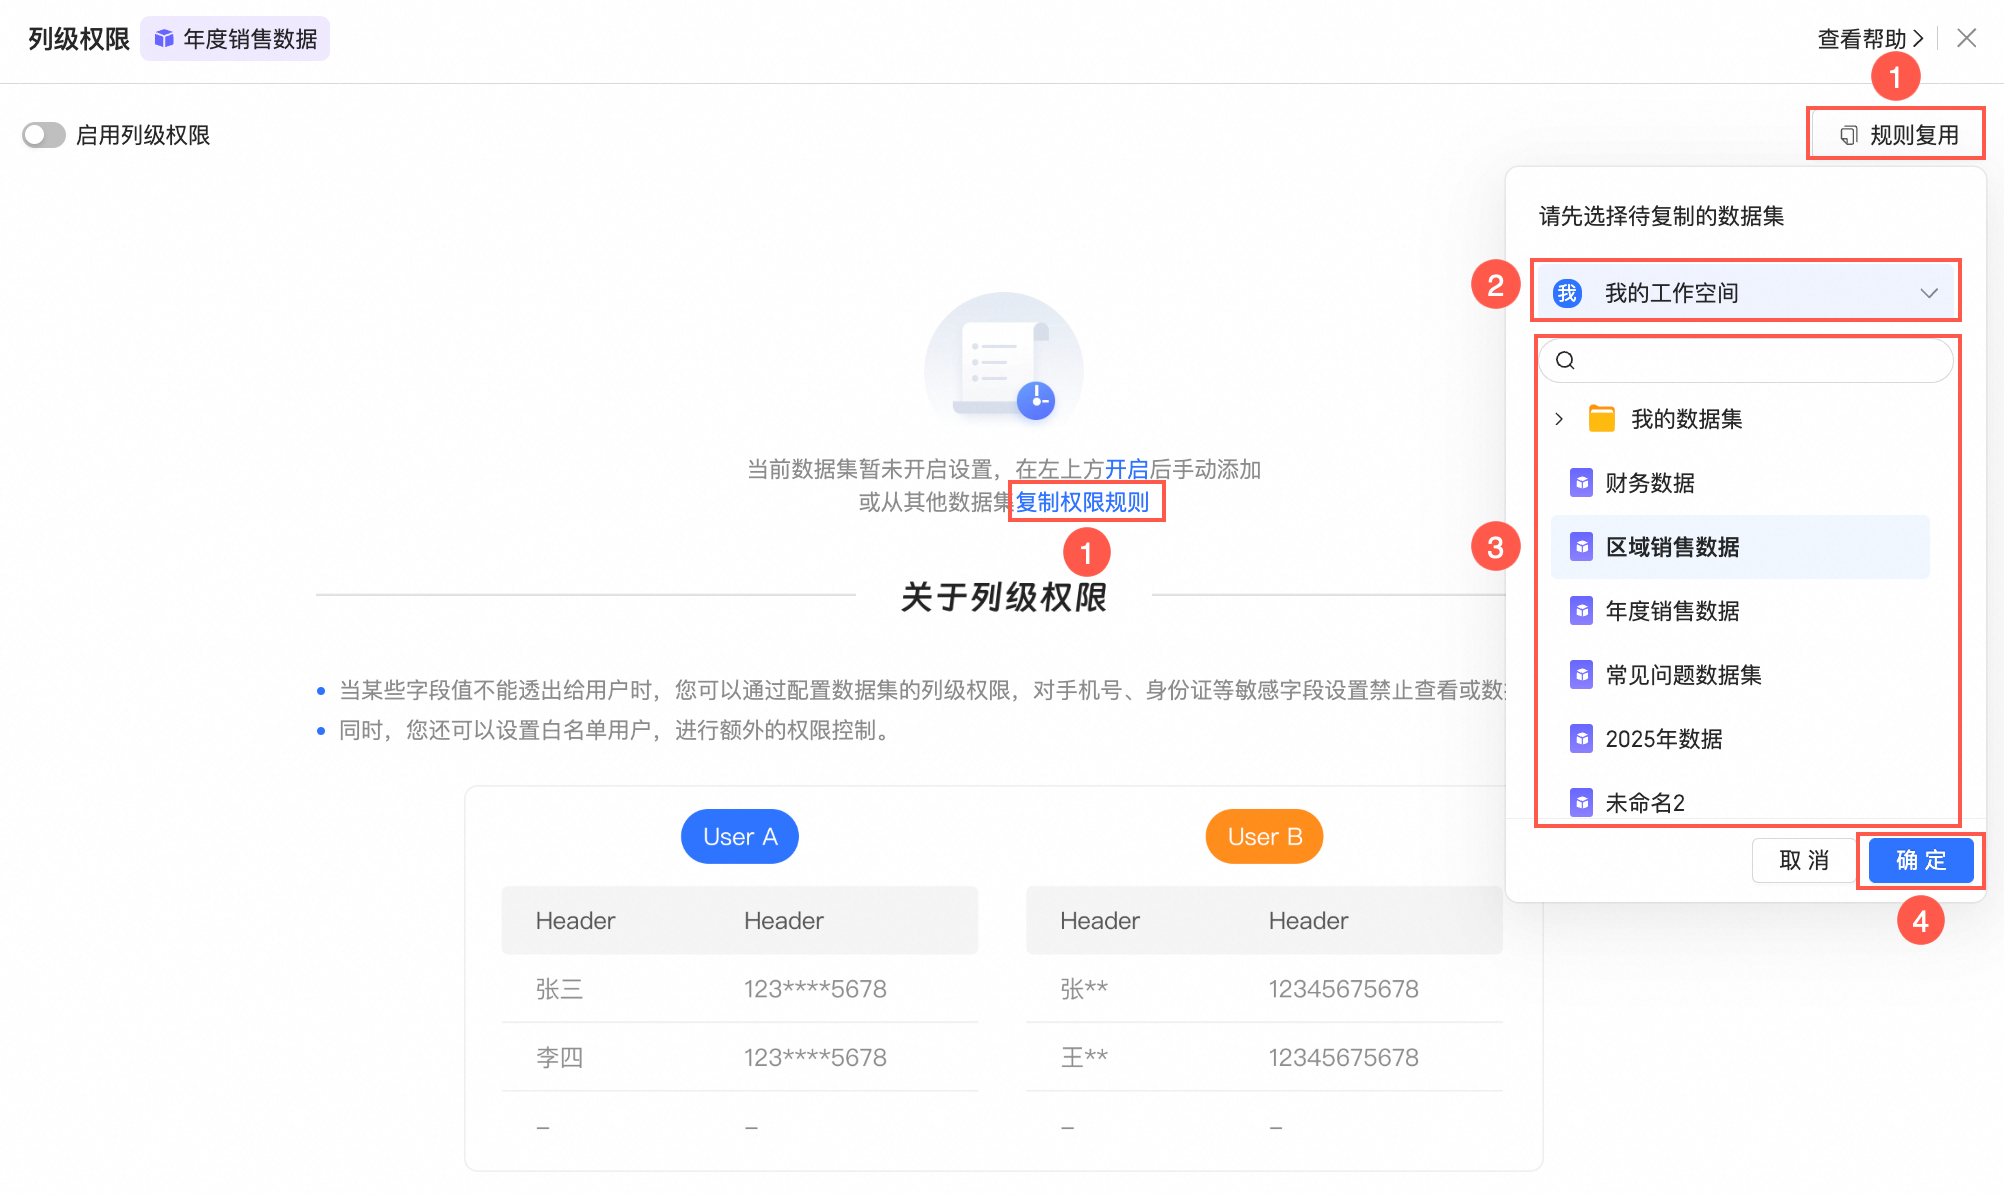Click the 未命名2 dataset icon
The width and height of the screenshot is (2004, 1196).
1582,802
